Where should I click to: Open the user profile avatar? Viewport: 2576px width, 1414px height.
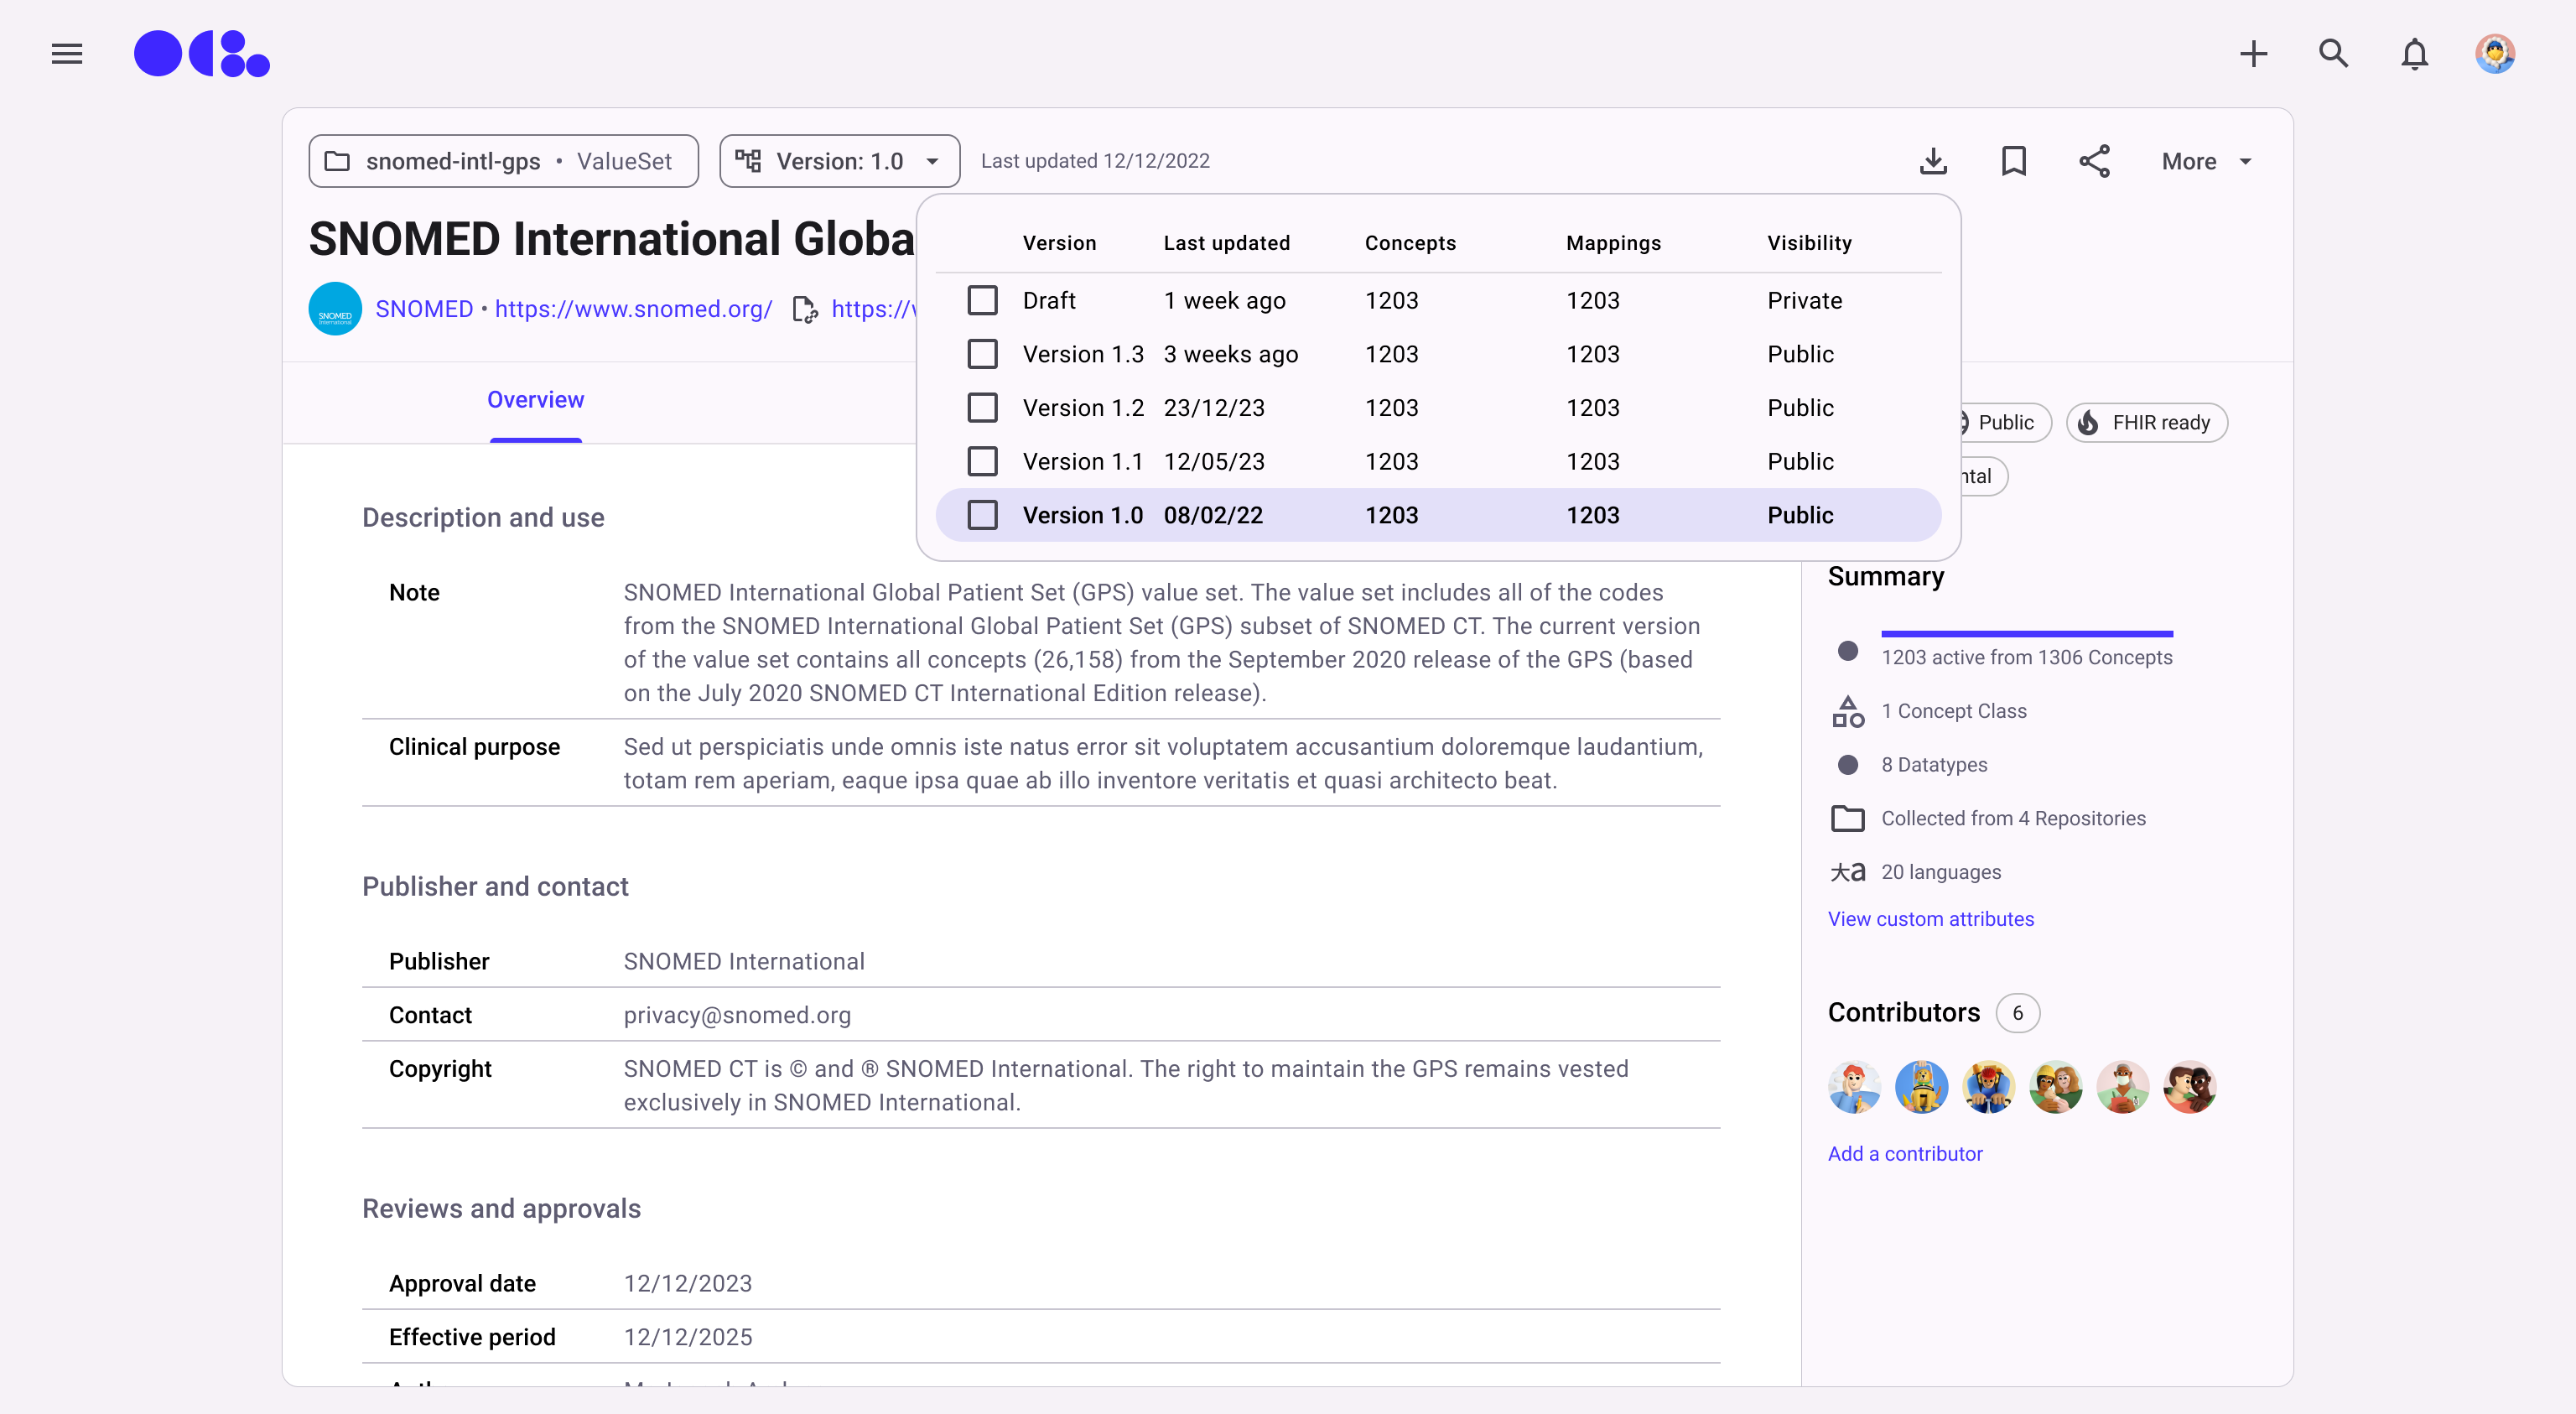[2494, 53]
